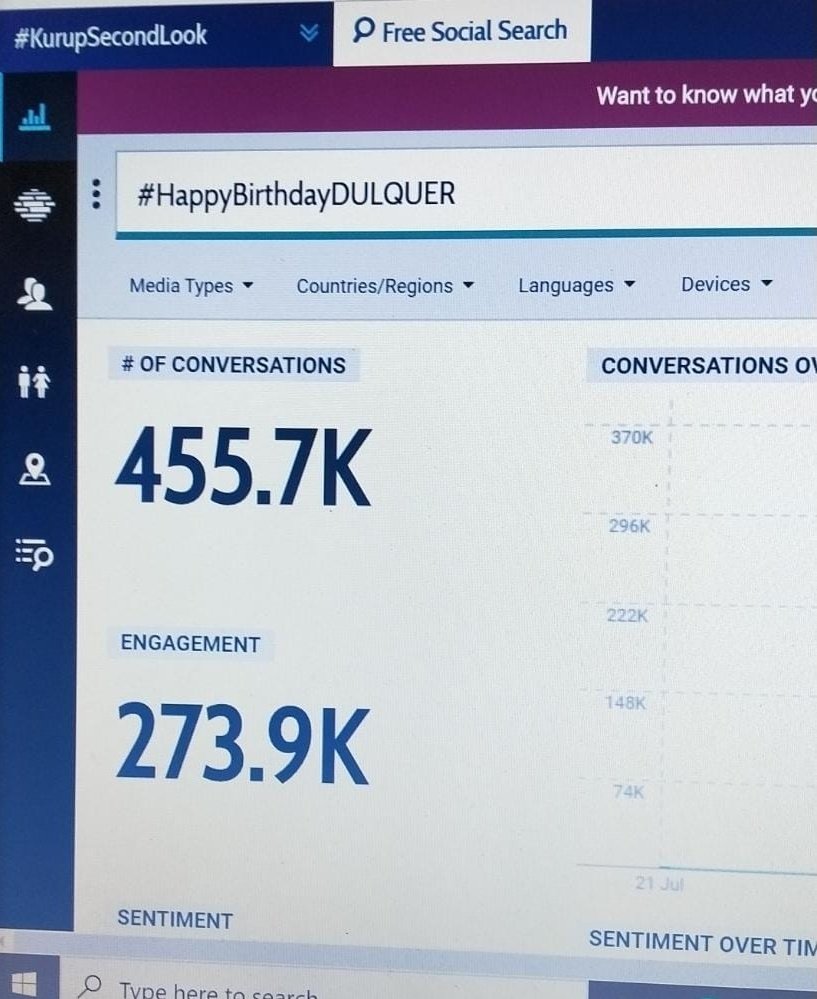Open the Languages dropdown

pos(576,285)
